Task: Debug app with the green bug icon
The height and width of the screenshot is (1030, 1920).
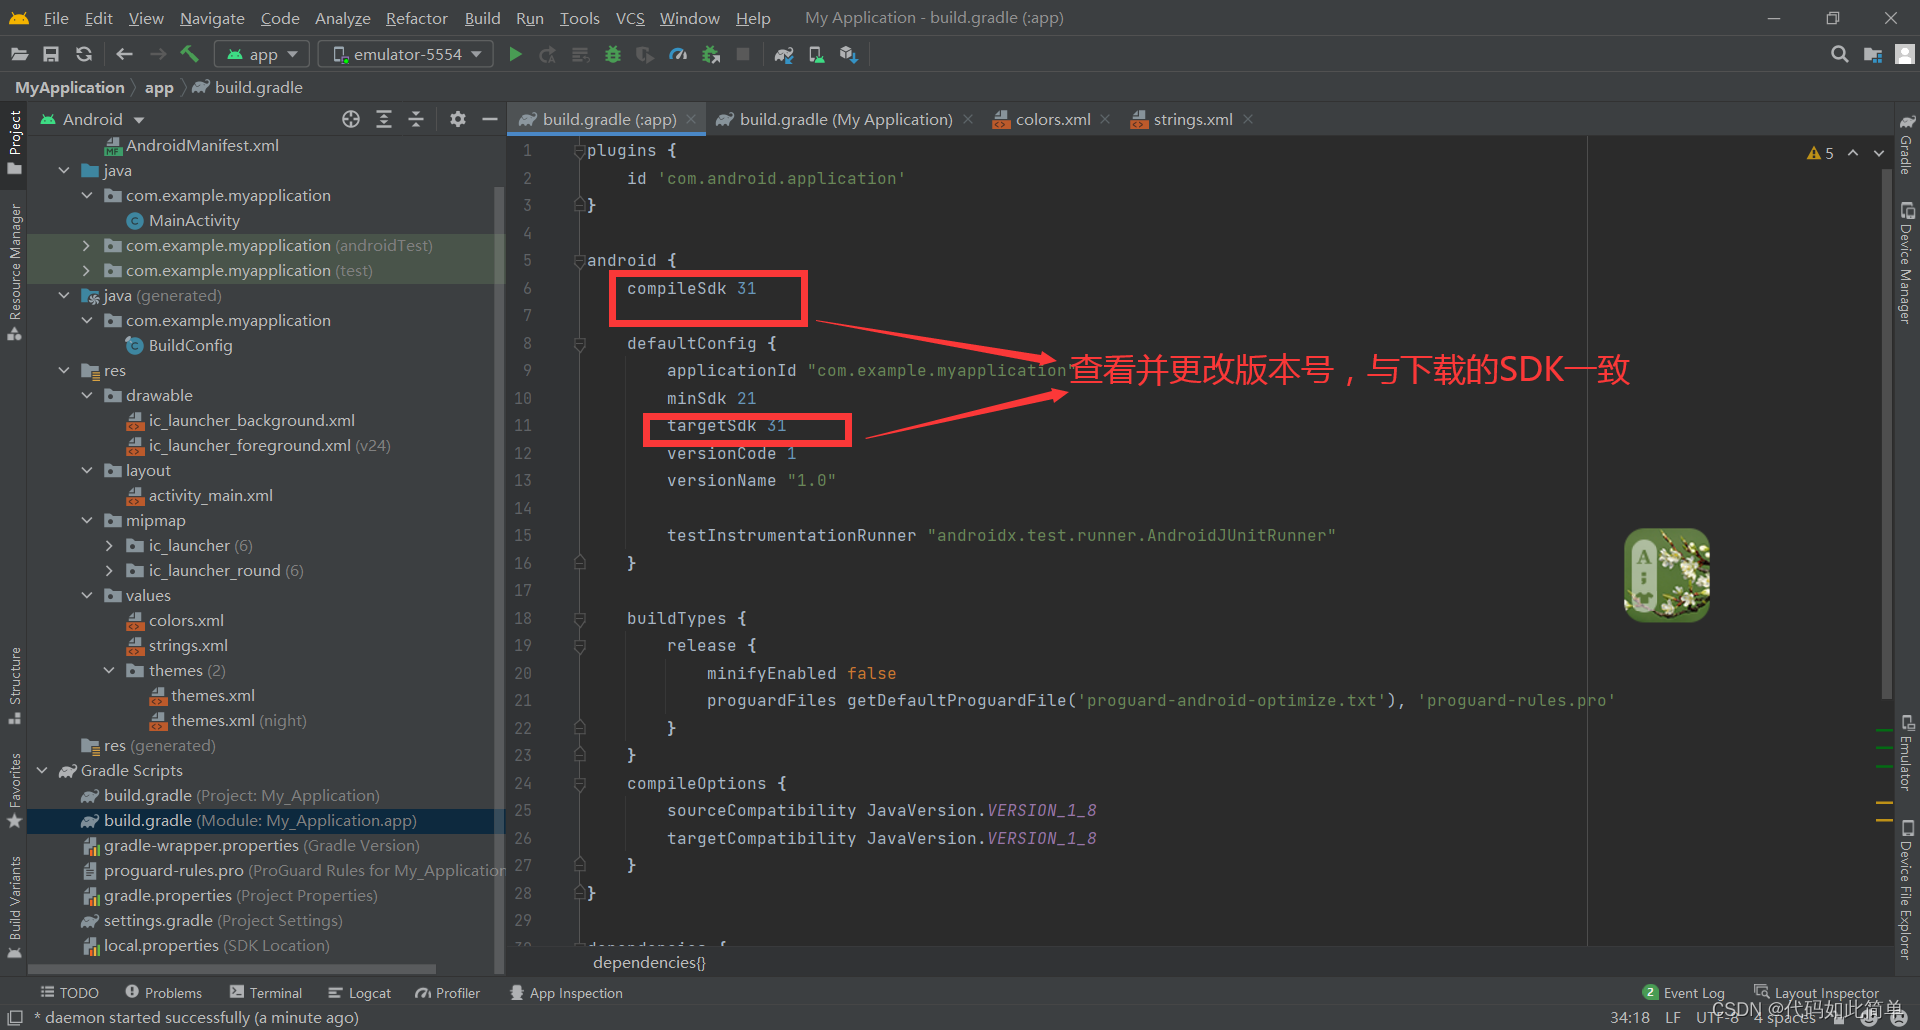Action: tap(613, 54)
